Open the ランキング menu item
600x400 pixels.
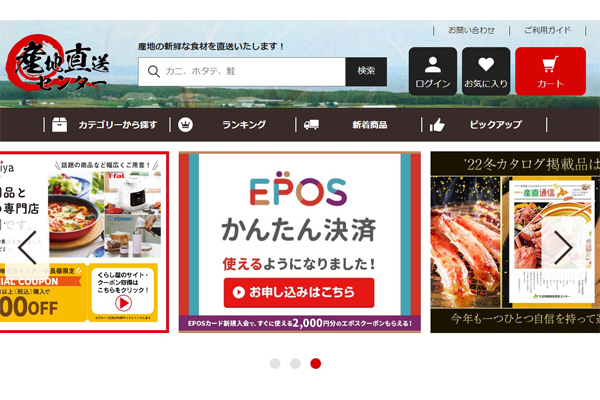(x=243, y=125)
